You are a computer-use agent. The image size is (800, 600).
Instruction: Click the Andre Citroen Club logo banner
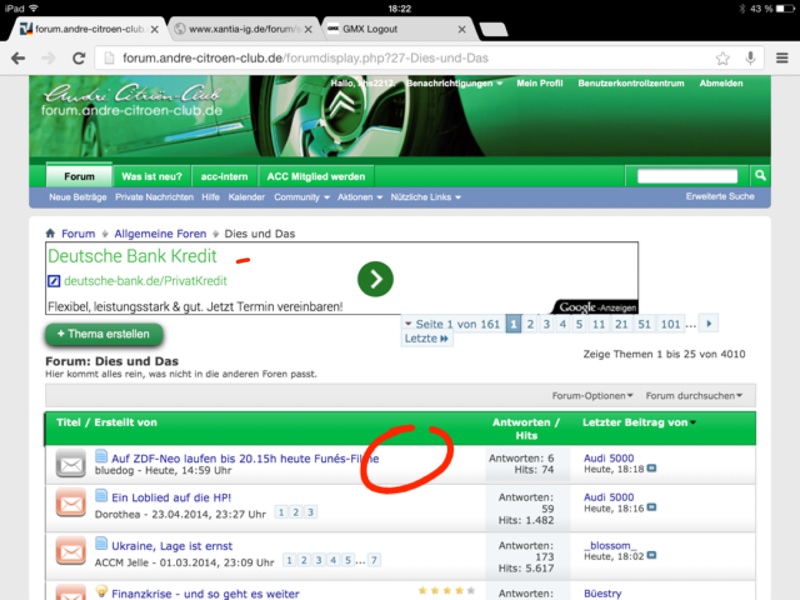click(132, 101)
